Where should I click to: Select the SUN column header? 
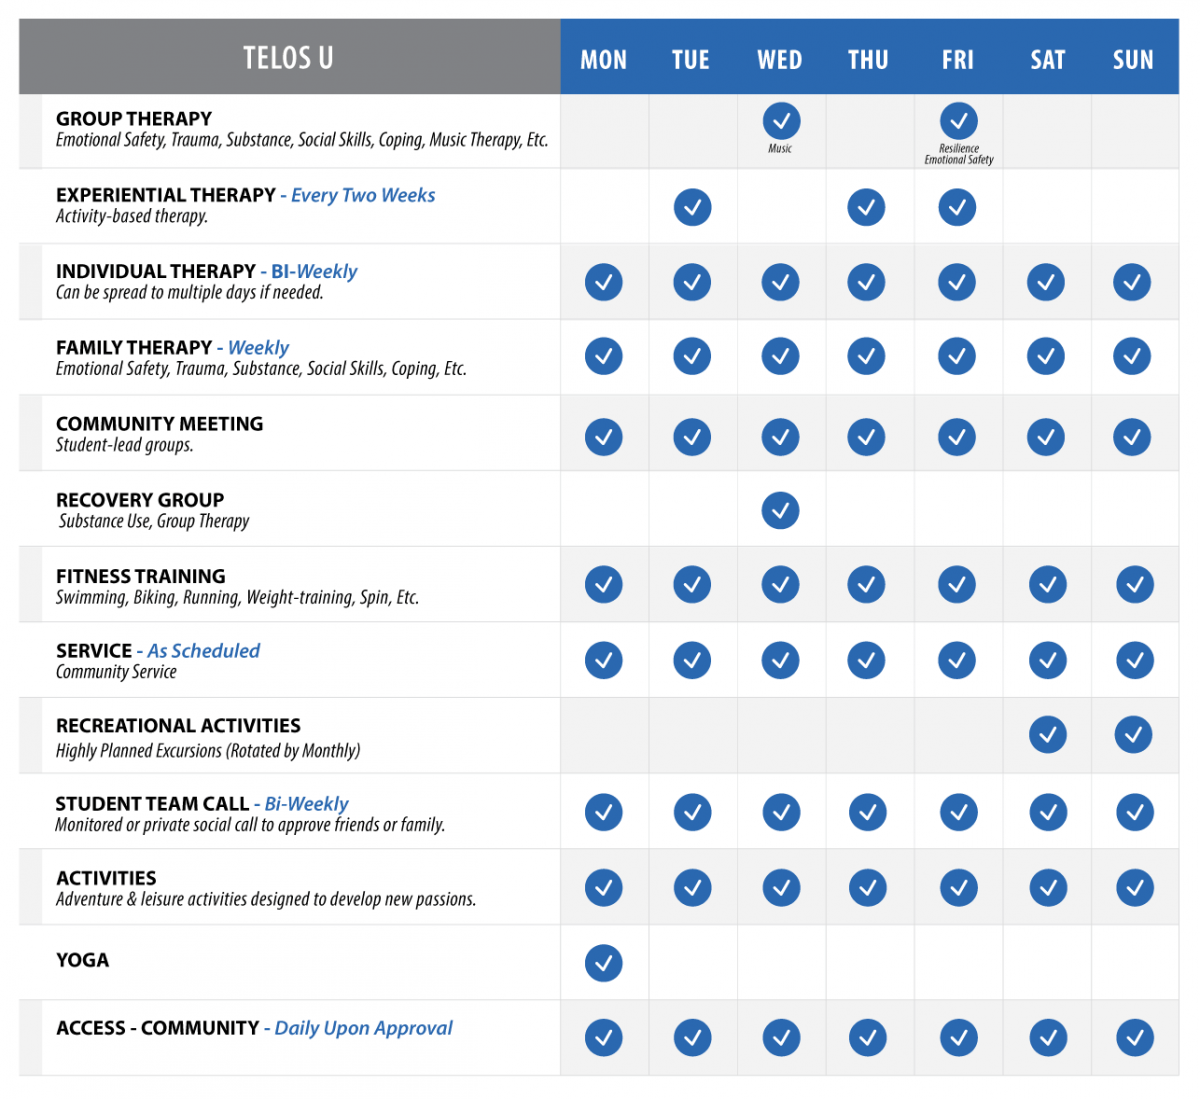pyautogui.click(x=1133, y=60)
